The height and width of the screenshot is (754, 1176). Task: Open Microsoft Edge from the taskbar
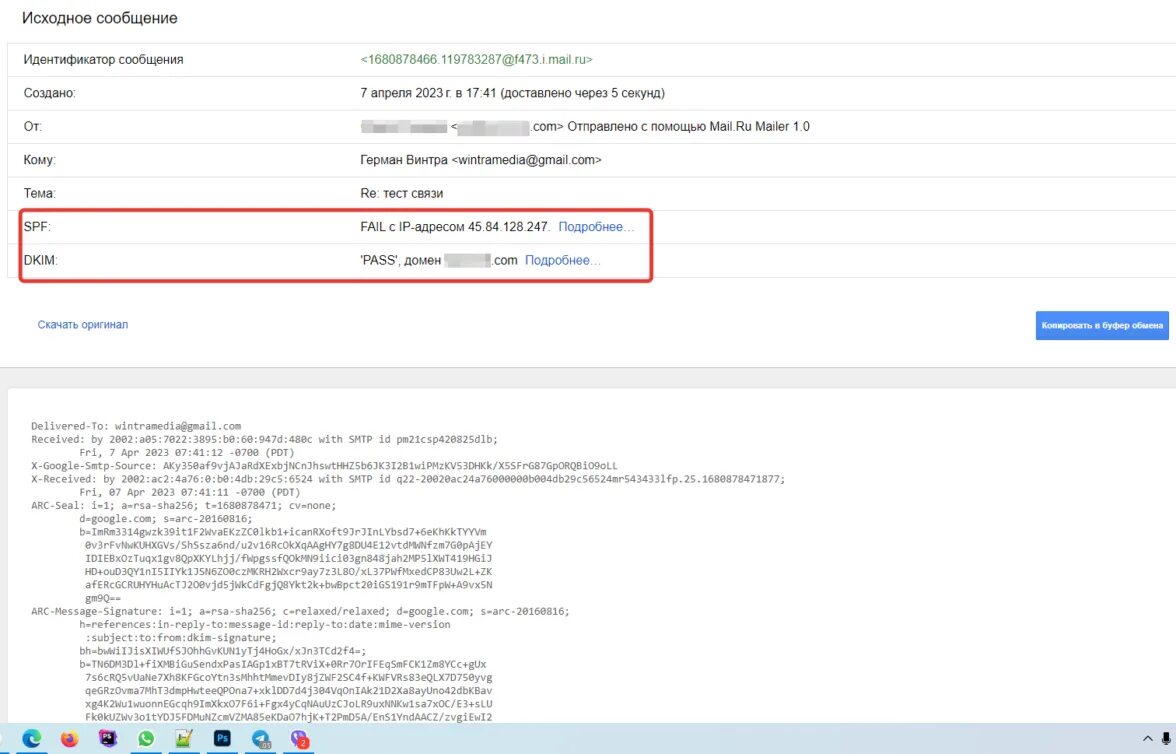[x=32, y=739]
